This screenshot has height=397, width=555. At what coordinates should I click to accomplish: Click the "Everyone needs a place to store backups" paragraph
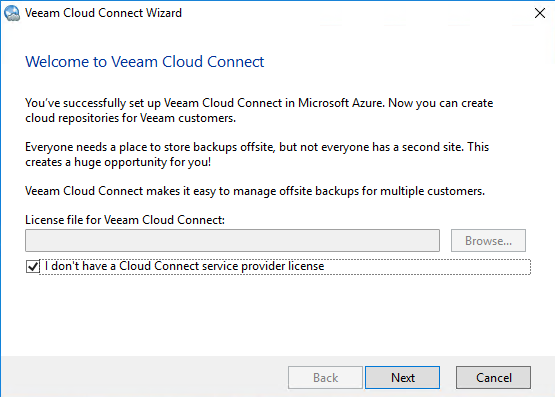click(257, 154)
